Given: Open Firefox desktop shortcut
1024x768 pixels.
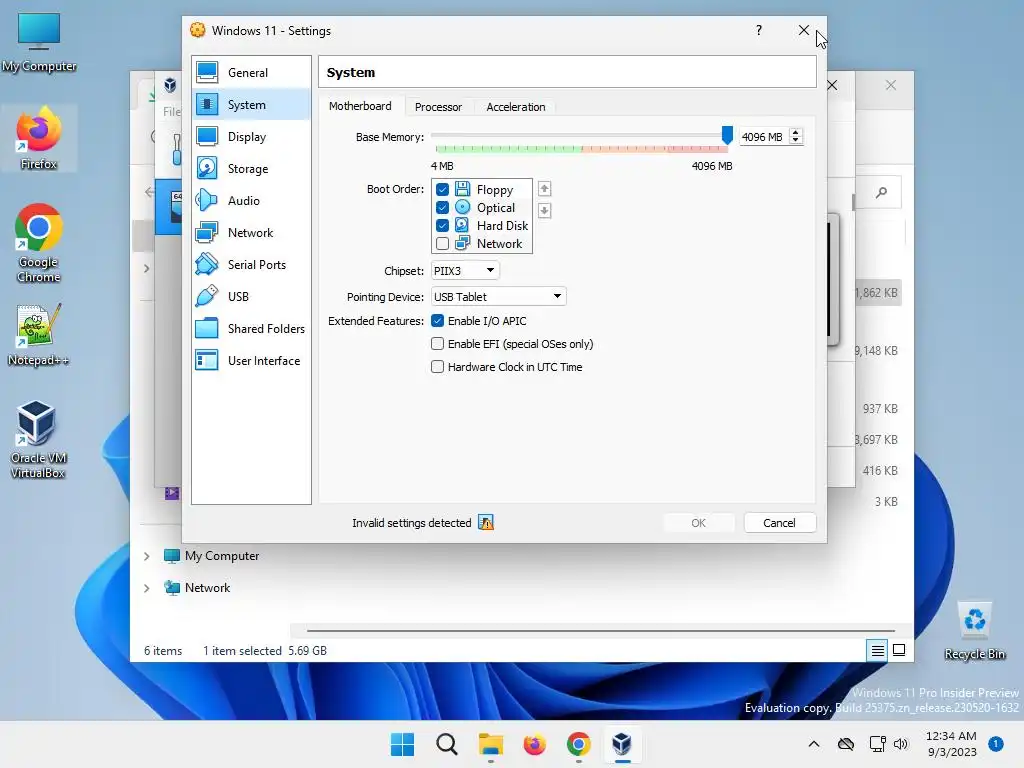Looking at the screenshot, I should pos(39,138).
